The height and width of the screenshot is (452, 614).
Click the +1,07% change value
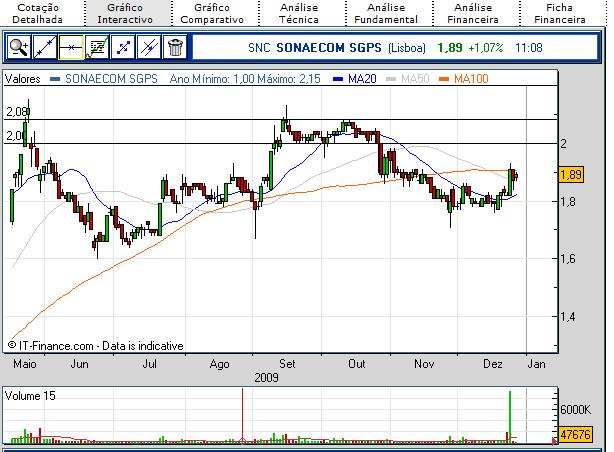tap(486, 48)
